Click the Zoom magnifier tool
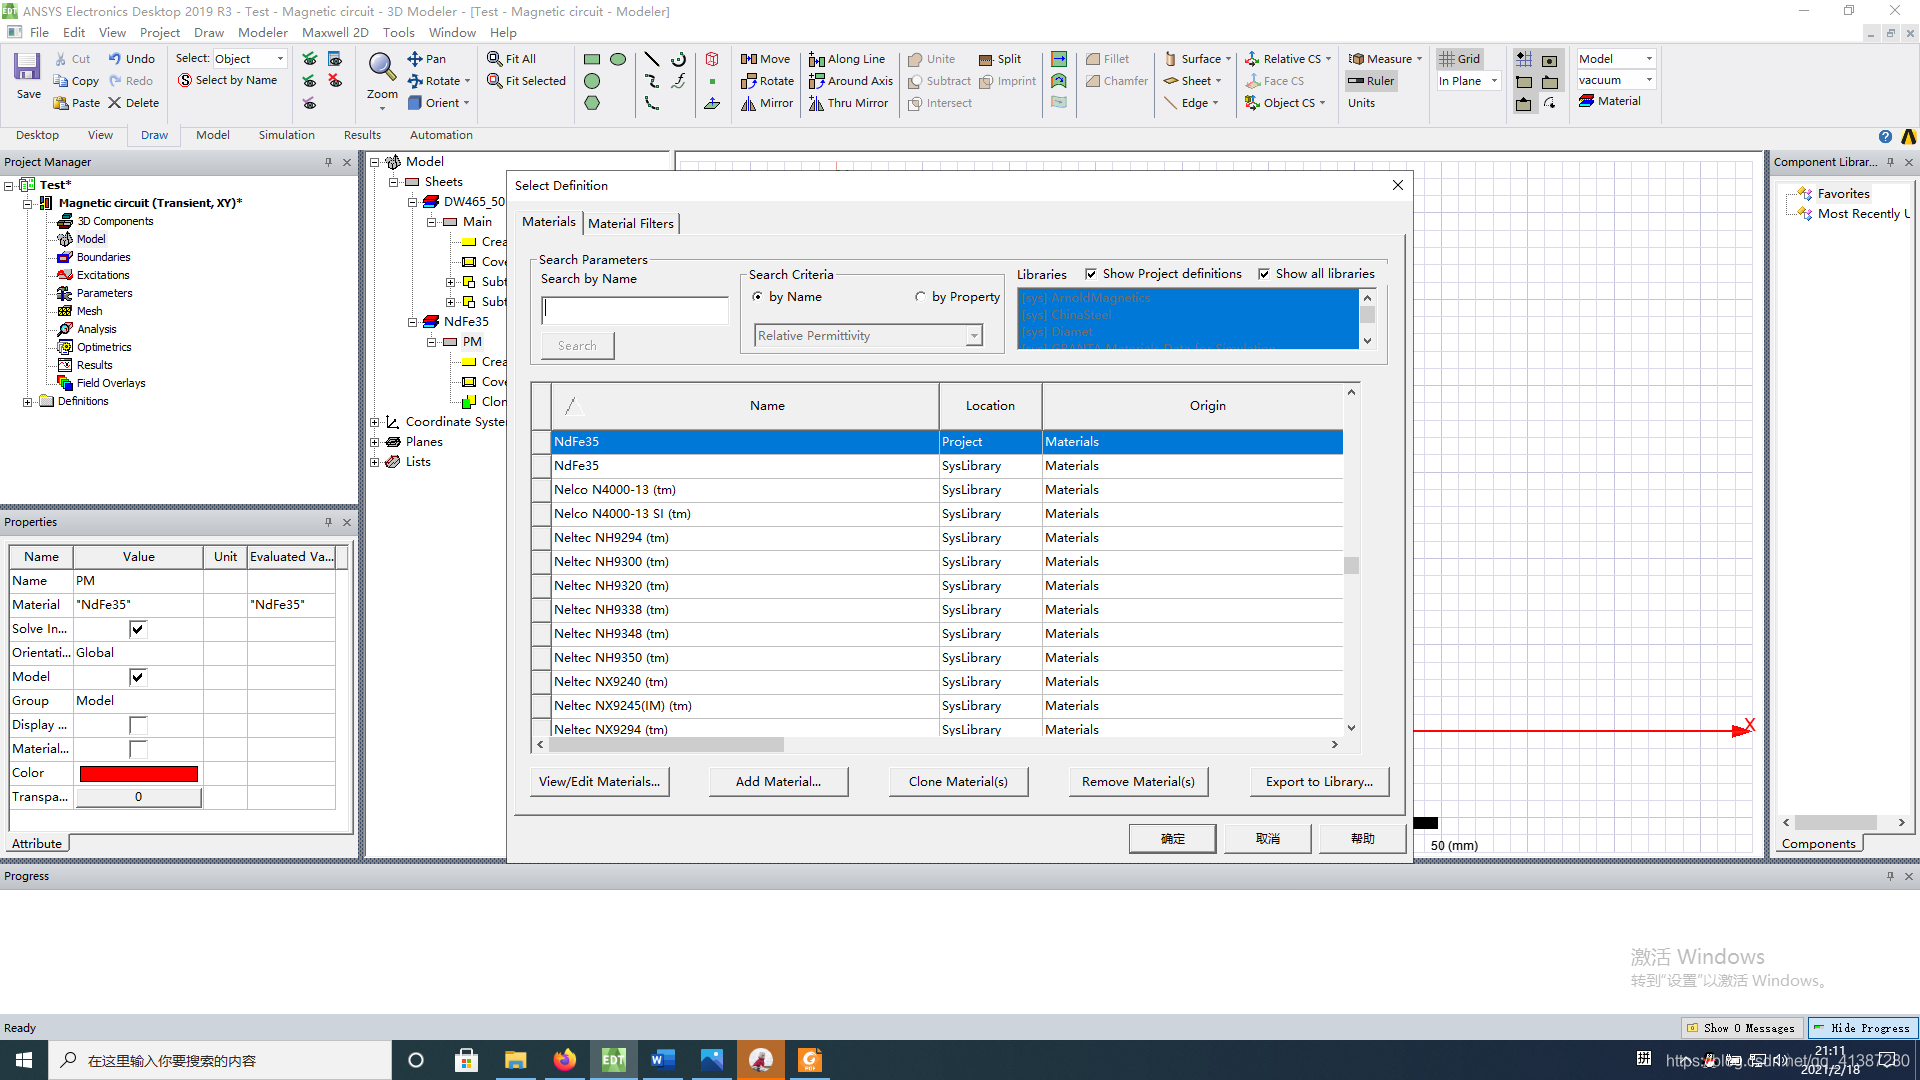Screen dimensions: 1920x1080 click(x=381, y=67)
